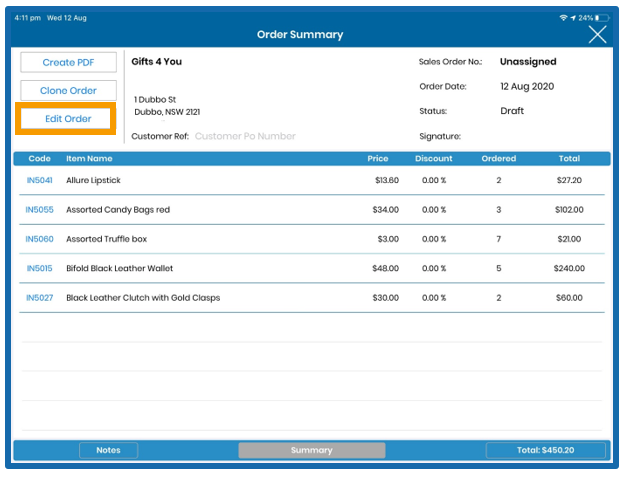Click the $240.00 total value
The width and height of the screenshot is (627, 479).
[569, 268]
